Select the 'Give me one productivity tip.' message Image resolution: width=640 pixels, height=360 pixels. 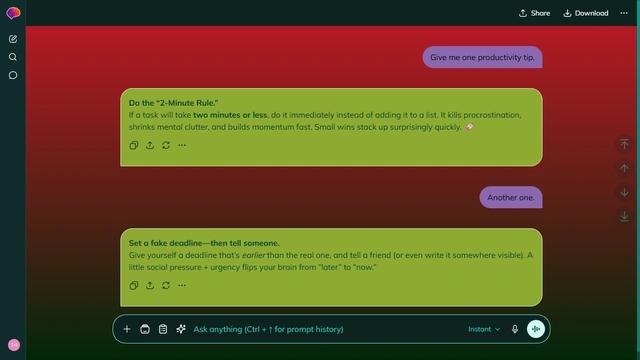[482, 58]
